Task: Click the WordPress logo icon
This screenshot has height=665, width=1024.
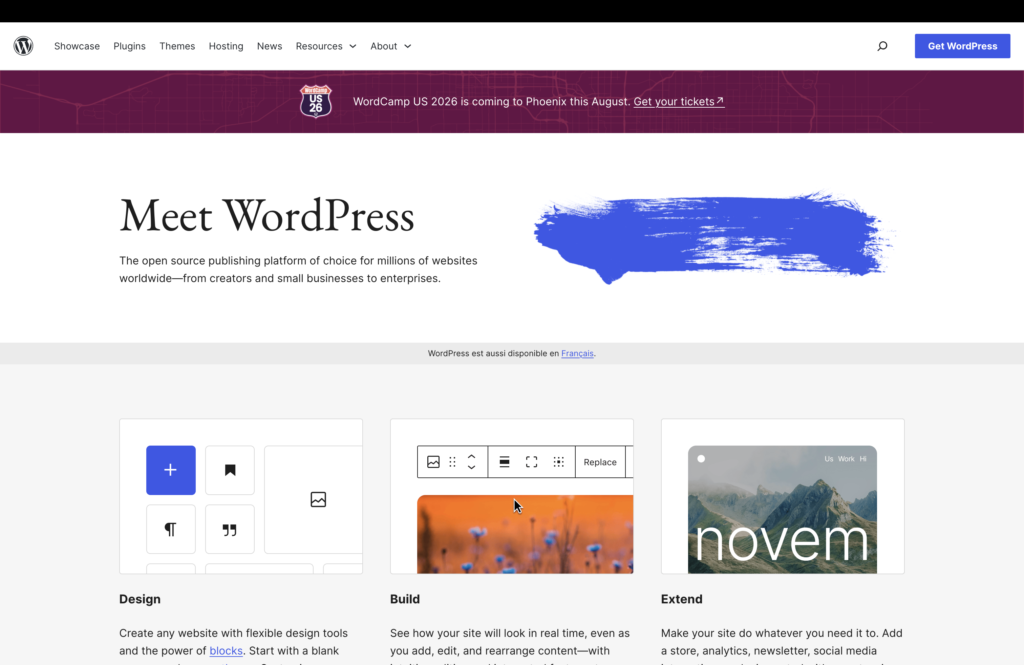Action: point(24,46)
